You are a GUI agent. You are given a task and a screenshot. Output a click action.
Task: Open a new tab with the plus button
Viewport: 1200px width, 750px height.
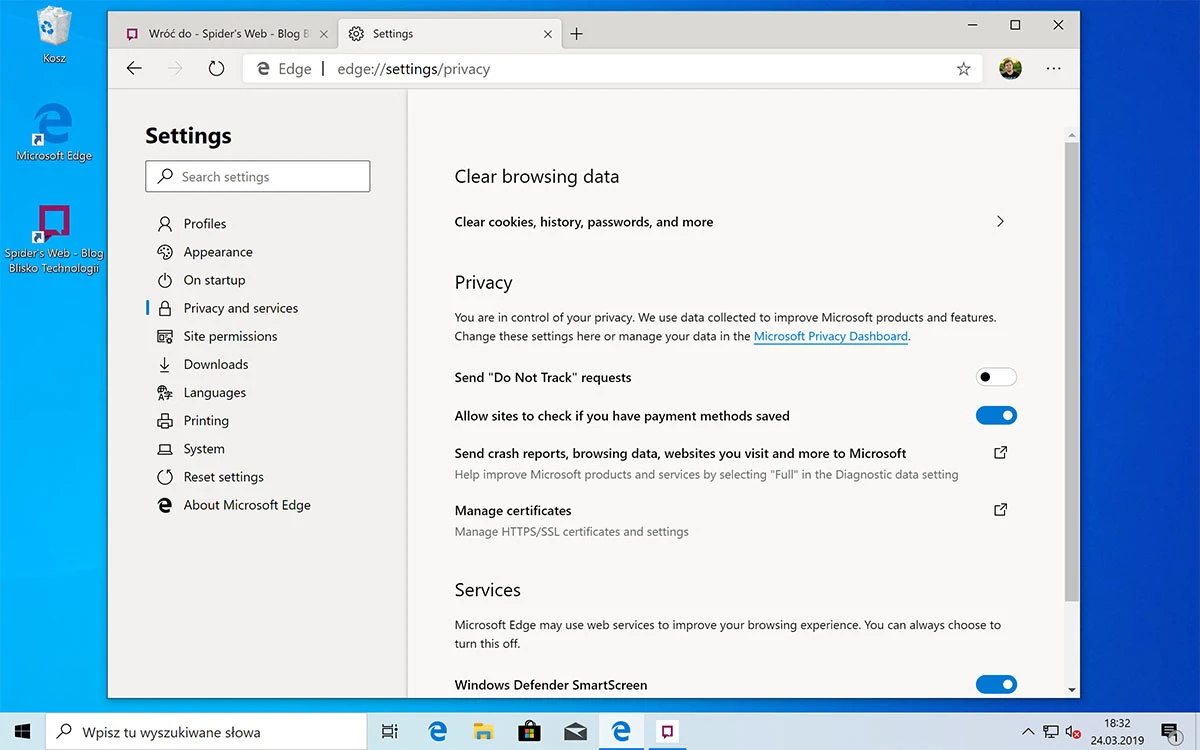pos(576,34)
